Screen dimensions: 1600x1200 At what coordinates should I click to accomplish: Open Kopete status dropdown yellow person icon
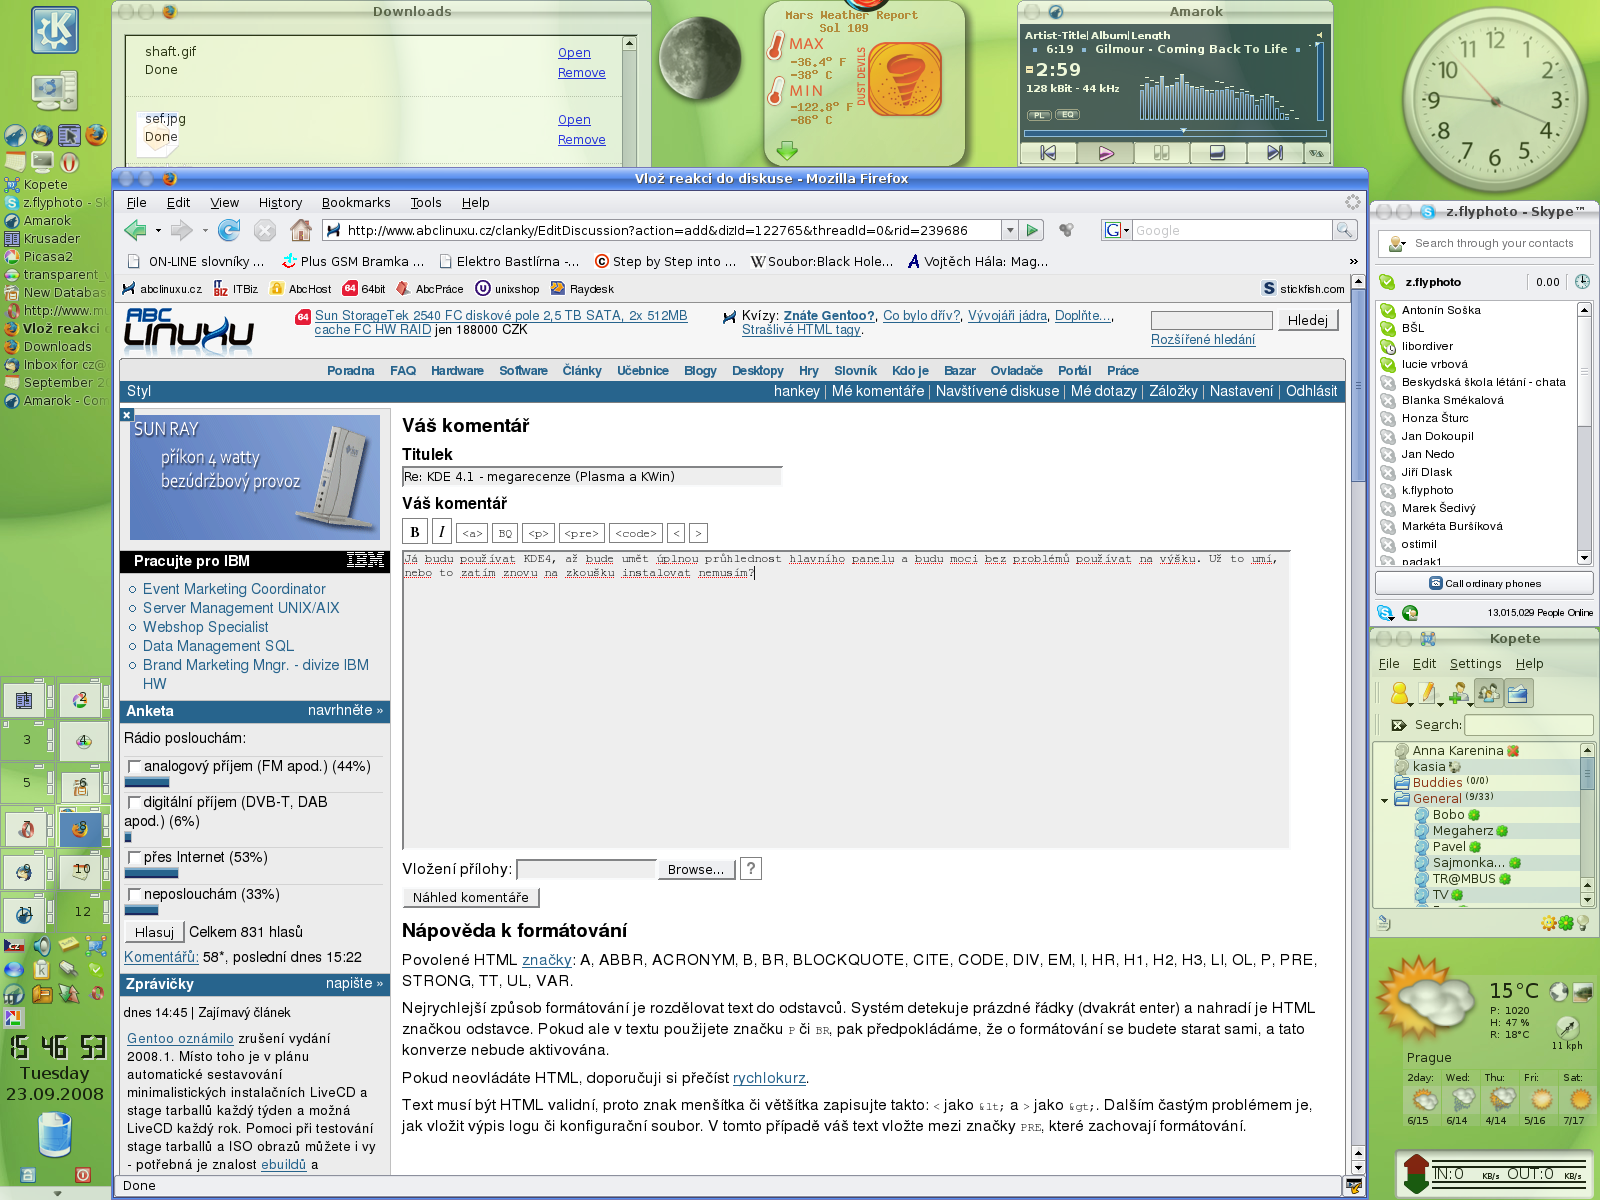(1399, 693)
